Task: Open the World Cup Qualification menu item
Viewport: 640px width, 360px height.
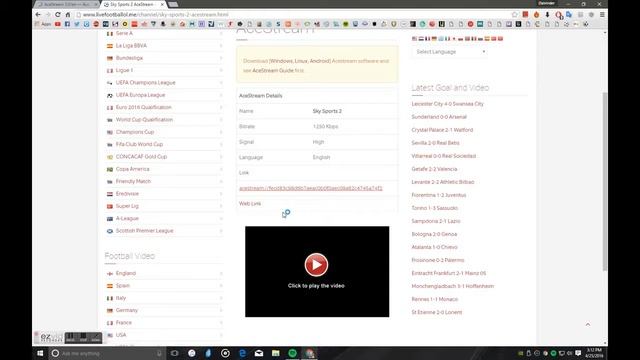Action: pos(144,120)
